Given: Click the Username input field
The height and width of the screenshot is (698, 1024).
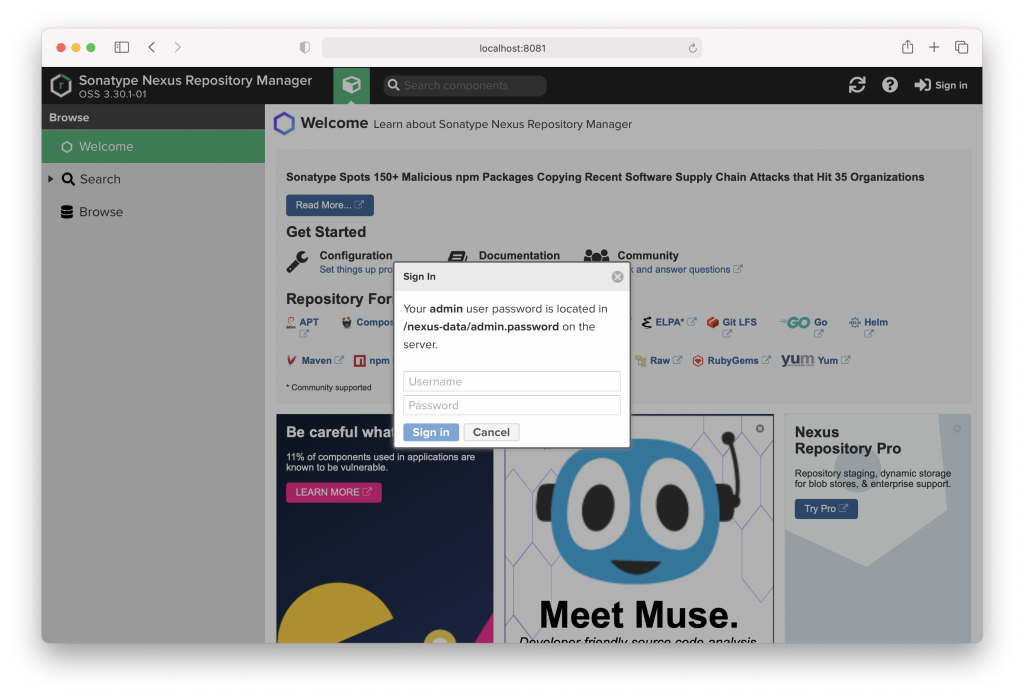Looking at the screenshot, I should point(511,381).
